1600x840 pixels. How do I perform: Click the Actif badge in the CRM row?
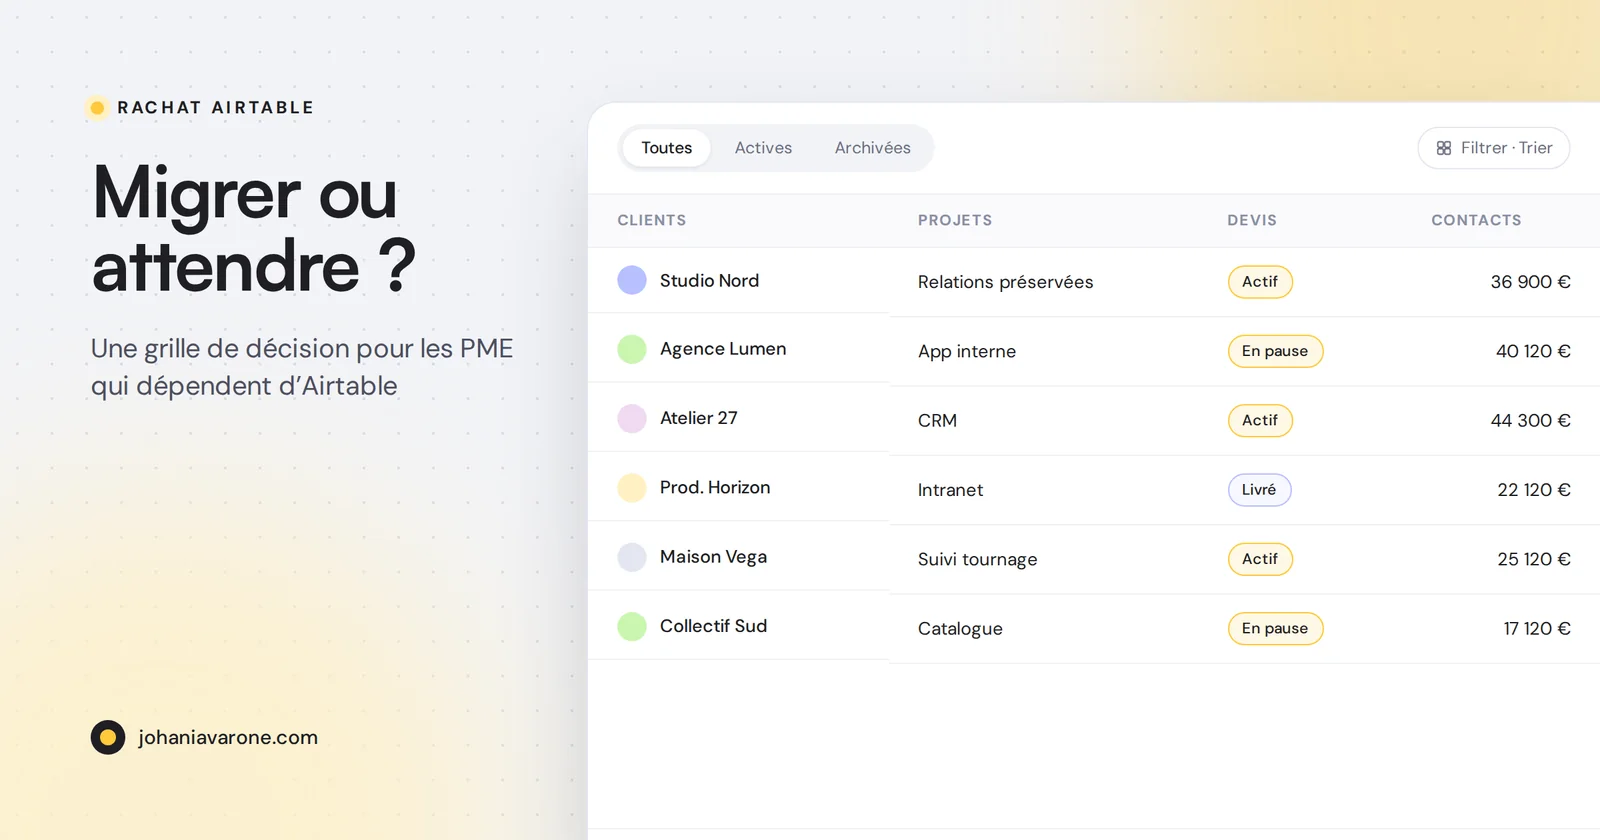(x=1260, y=420)
